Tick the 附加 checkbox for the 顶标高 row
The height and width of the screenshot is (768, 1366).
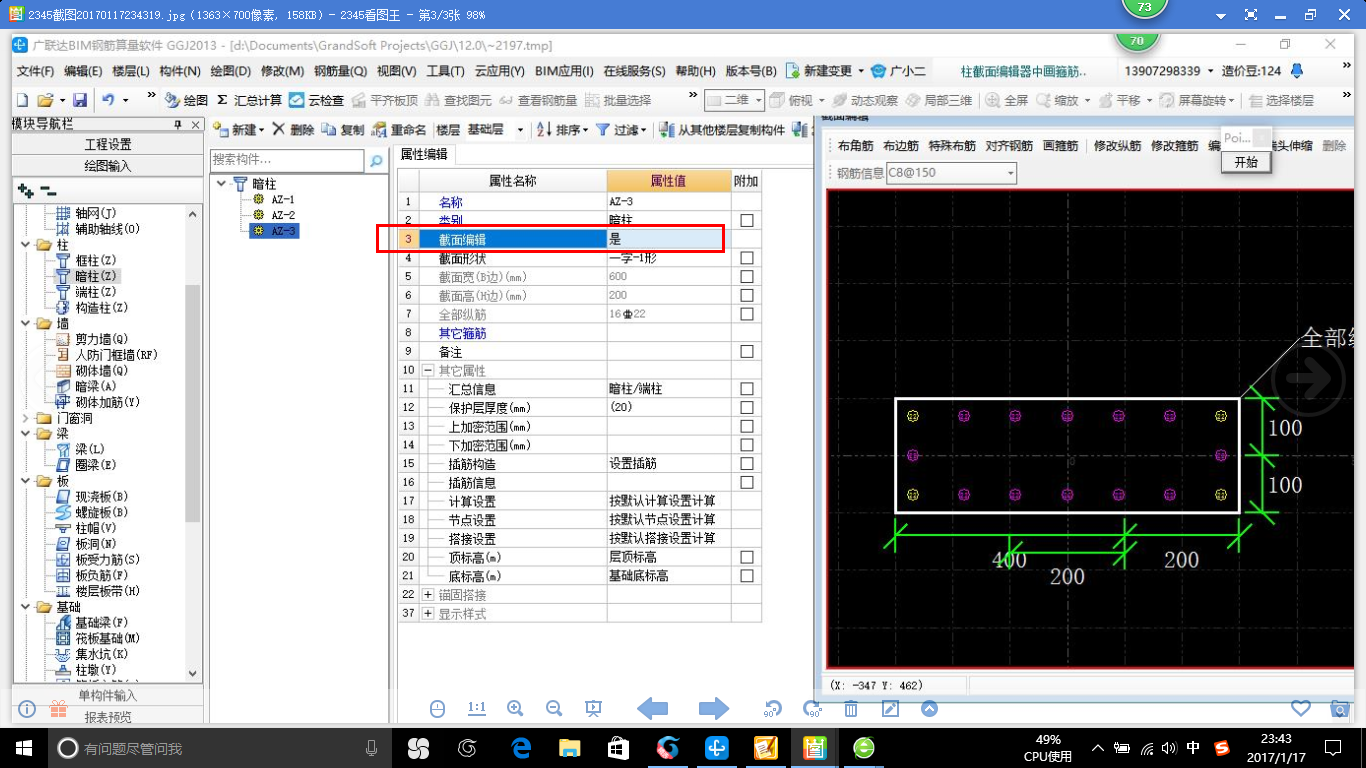coord(747,557)
